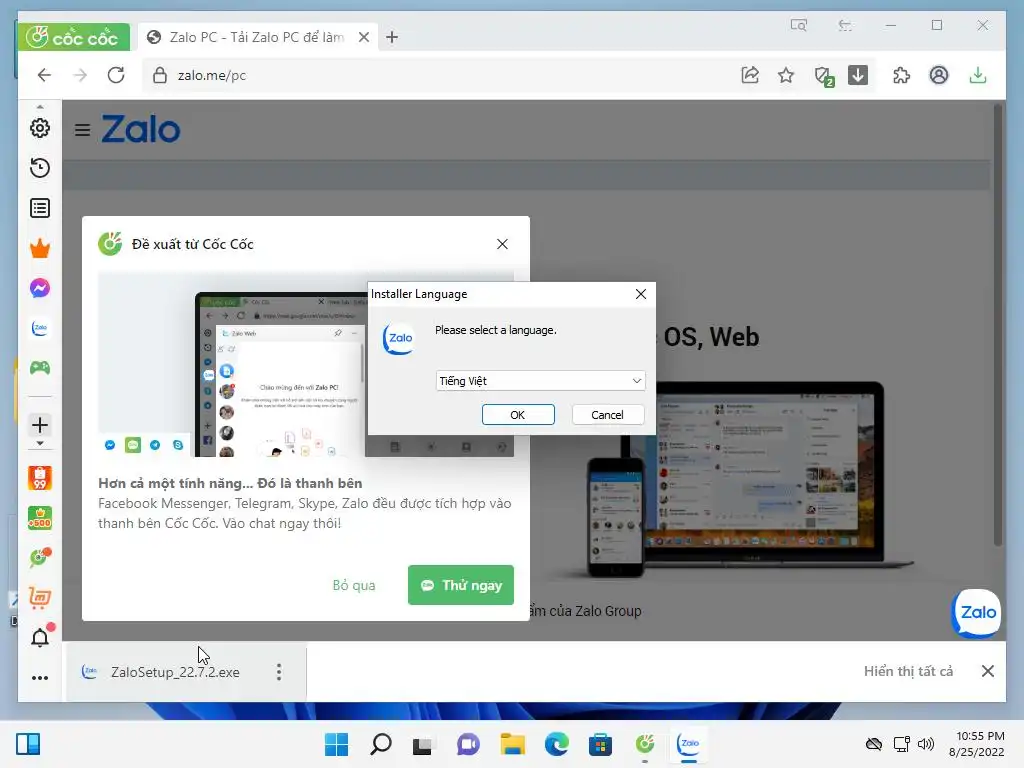Open the green downloads toolbar icon
1024x768 pixels.
[x=978, y=75]
